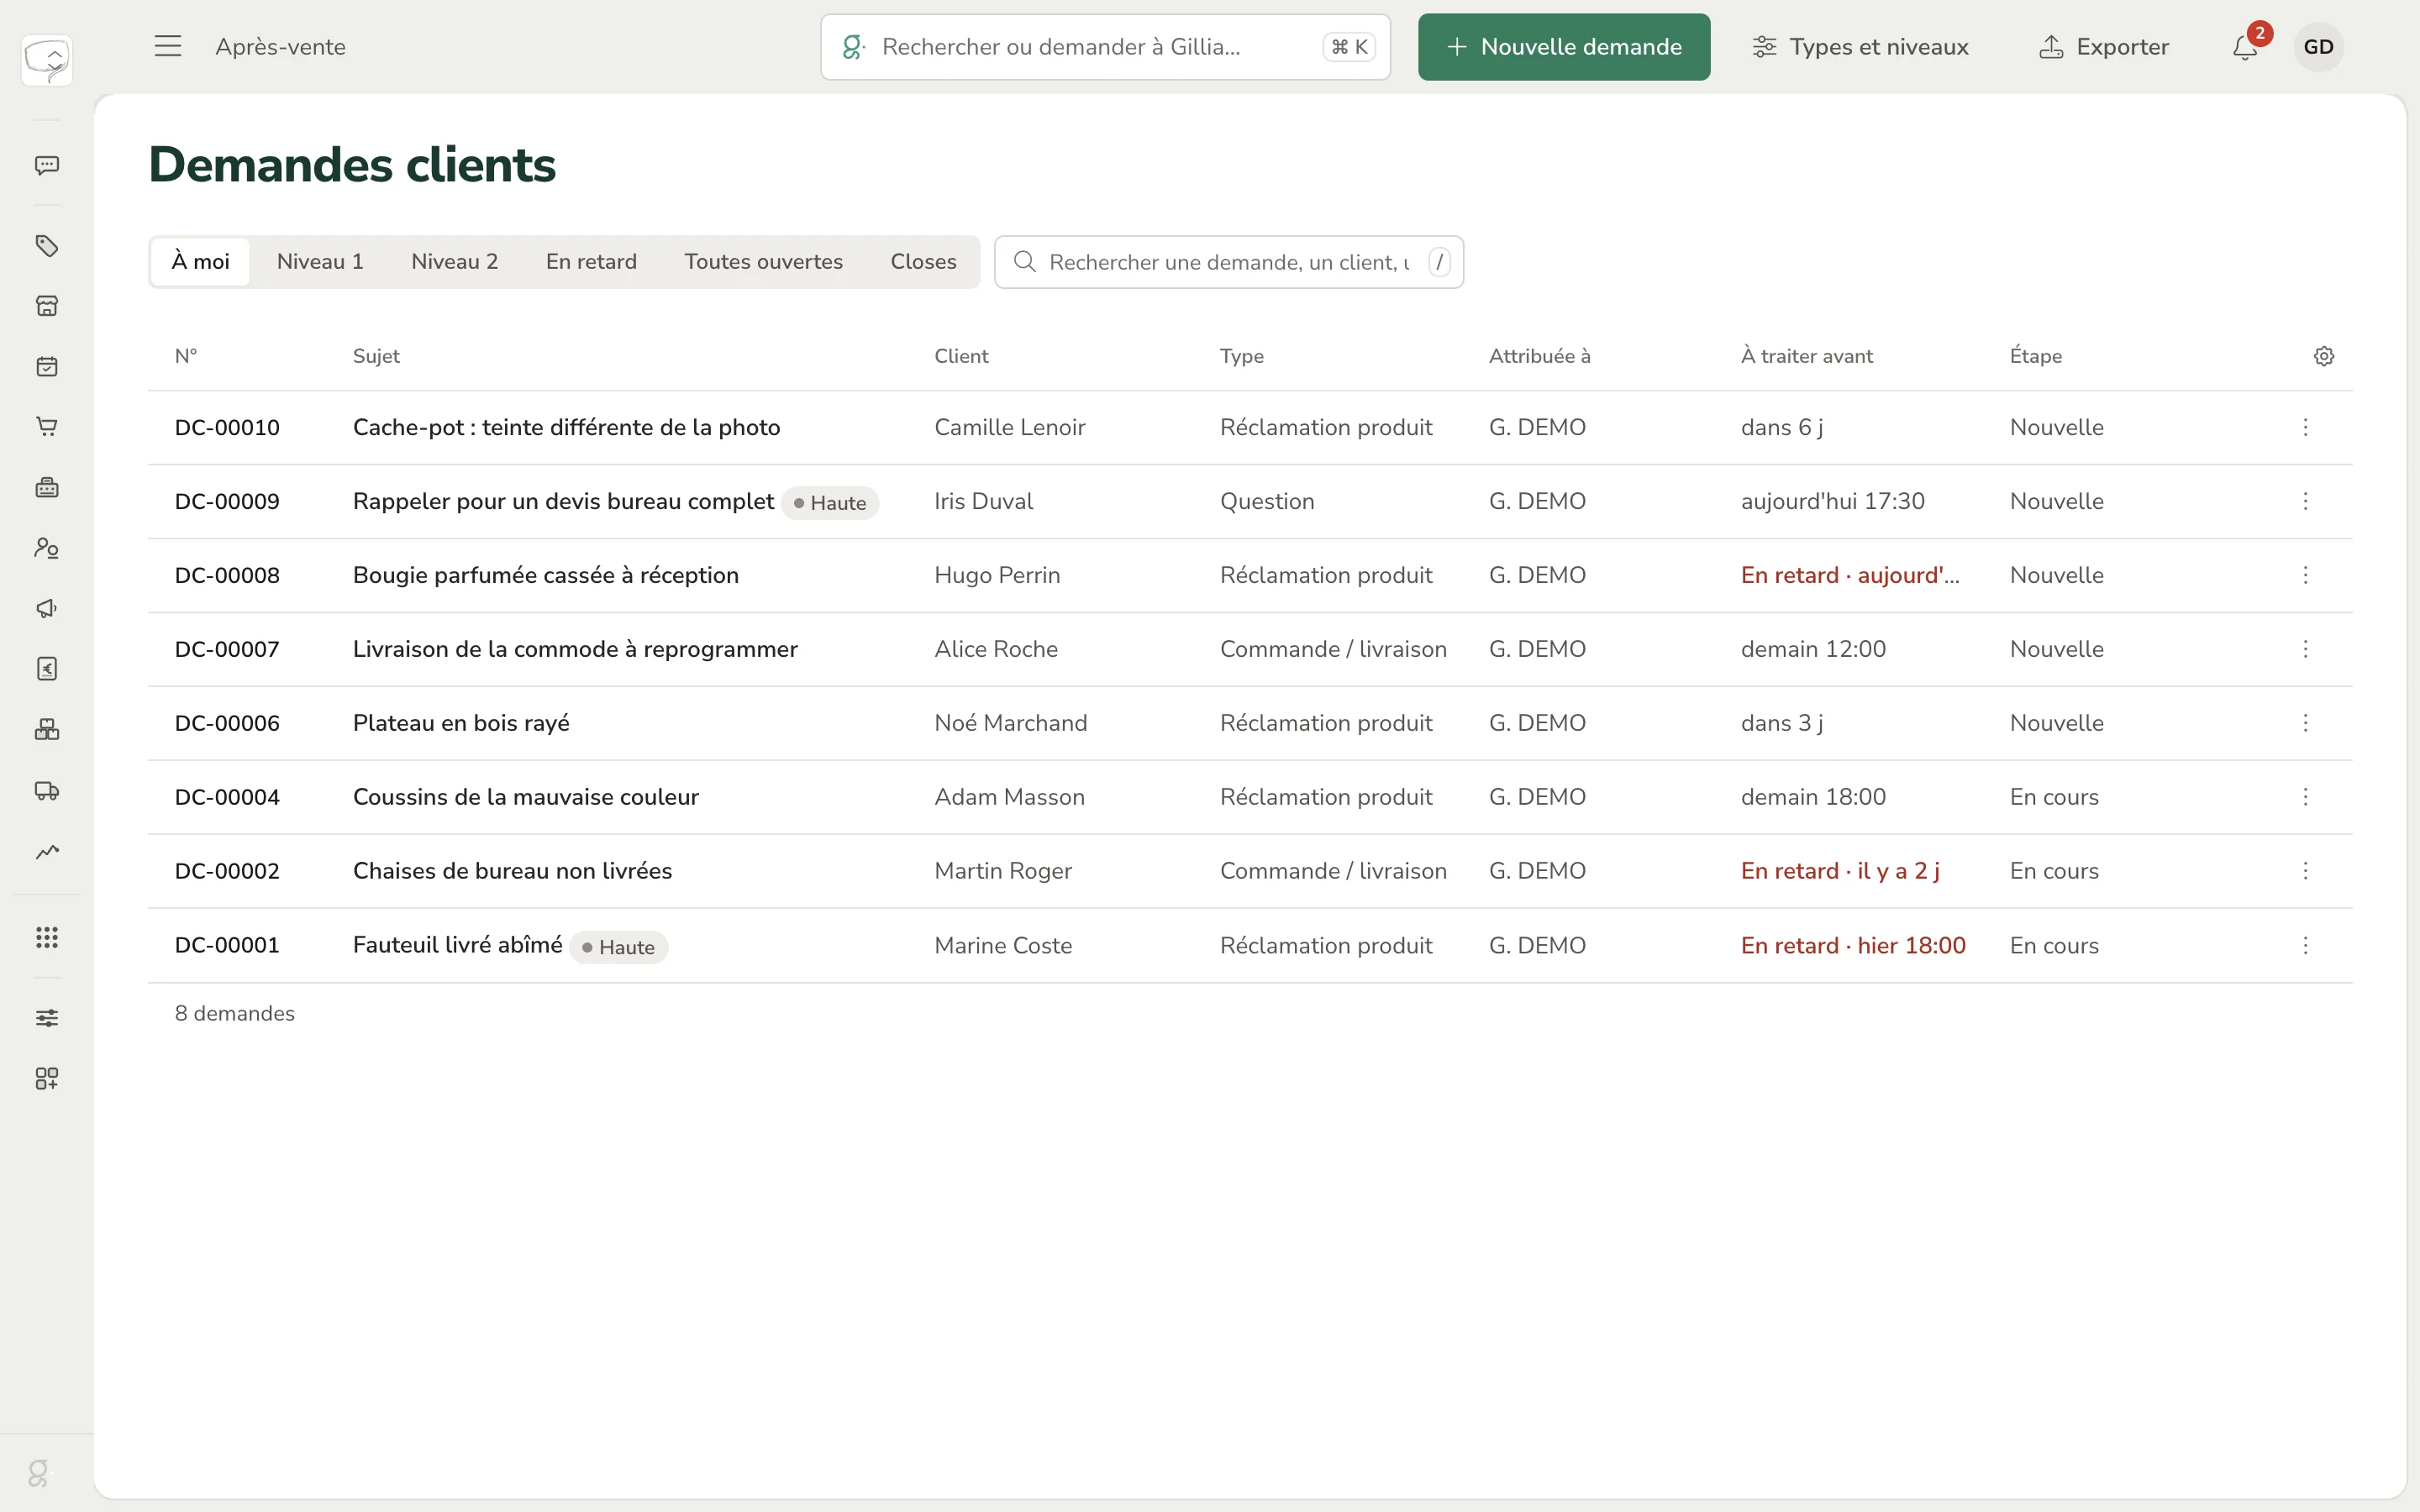Viewport: 2420px width, 1512px height.
Task: Open the analytics trend line sidebar icon
Action: (47, 852)
